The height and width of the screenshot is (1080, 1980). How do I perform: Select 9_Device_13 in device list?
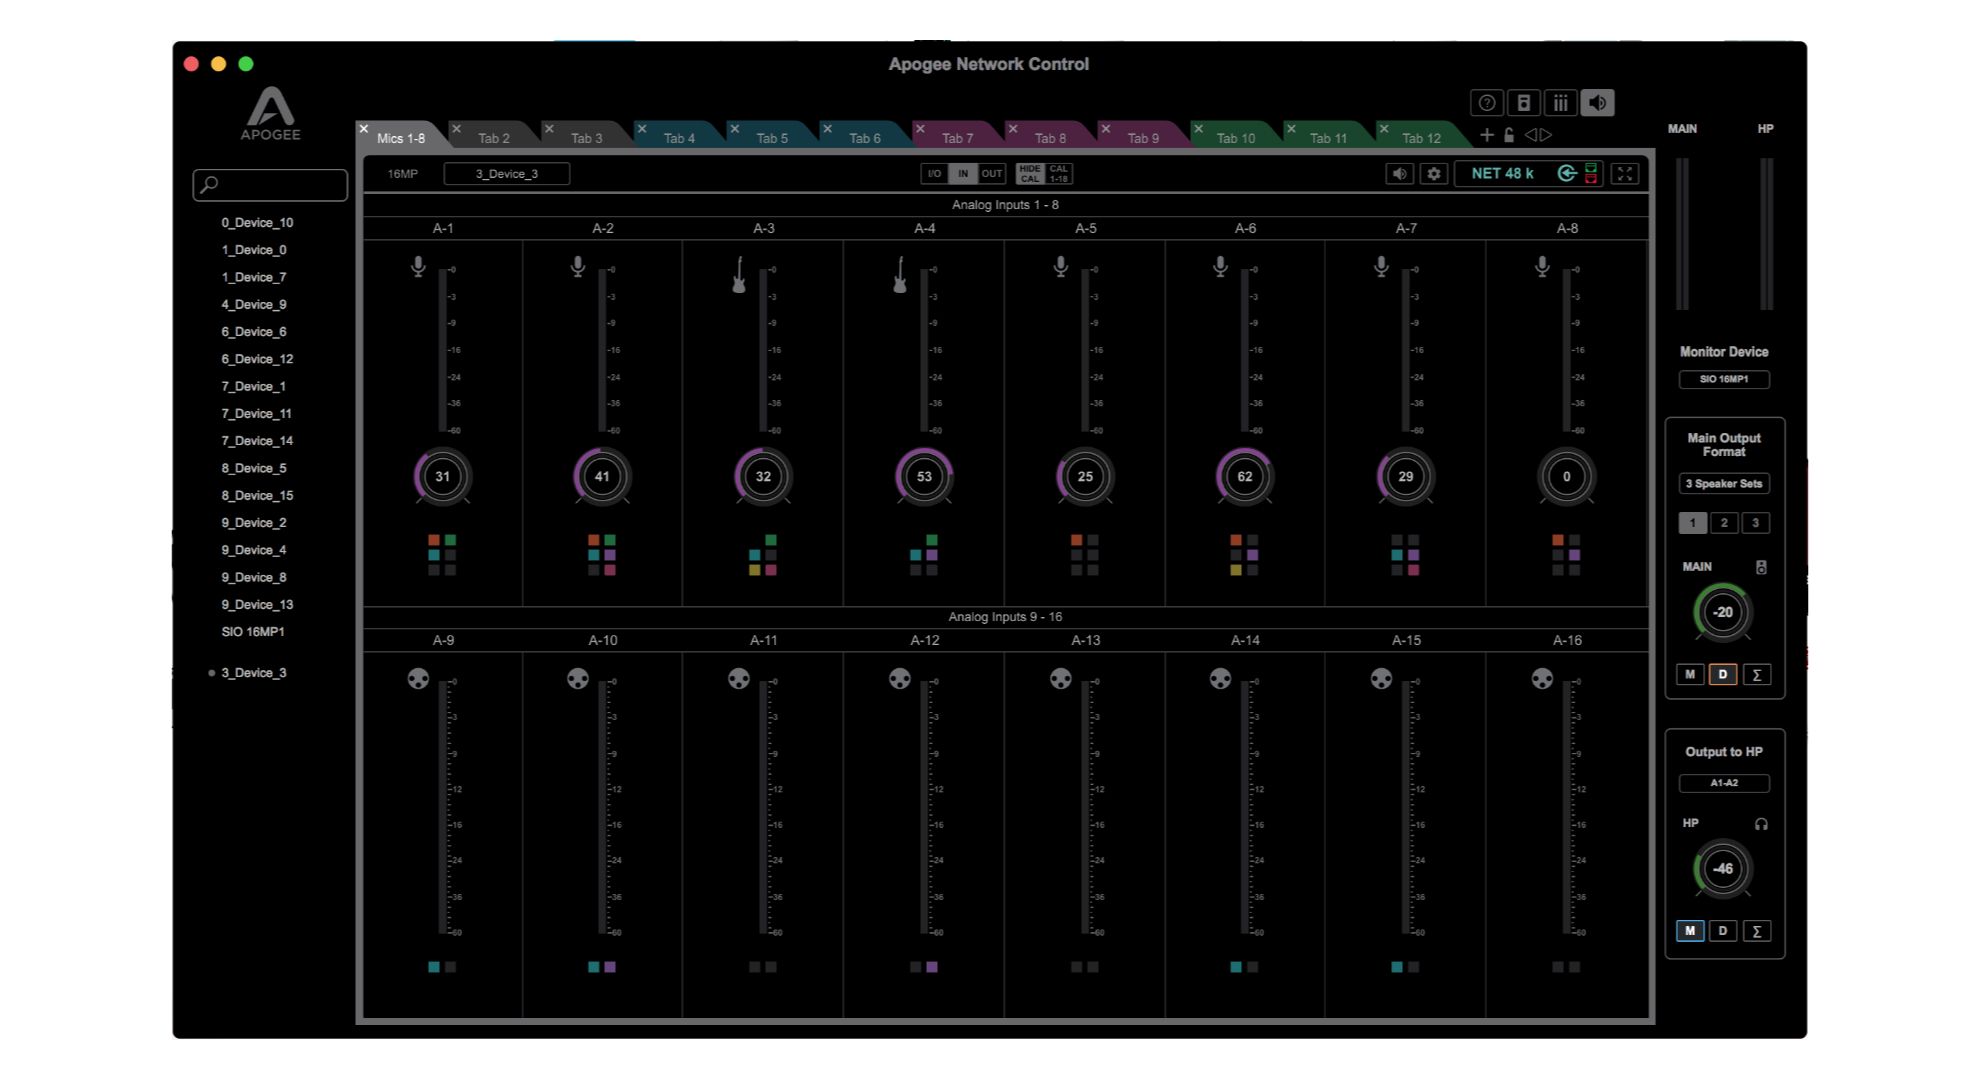(x=257, y=605)
